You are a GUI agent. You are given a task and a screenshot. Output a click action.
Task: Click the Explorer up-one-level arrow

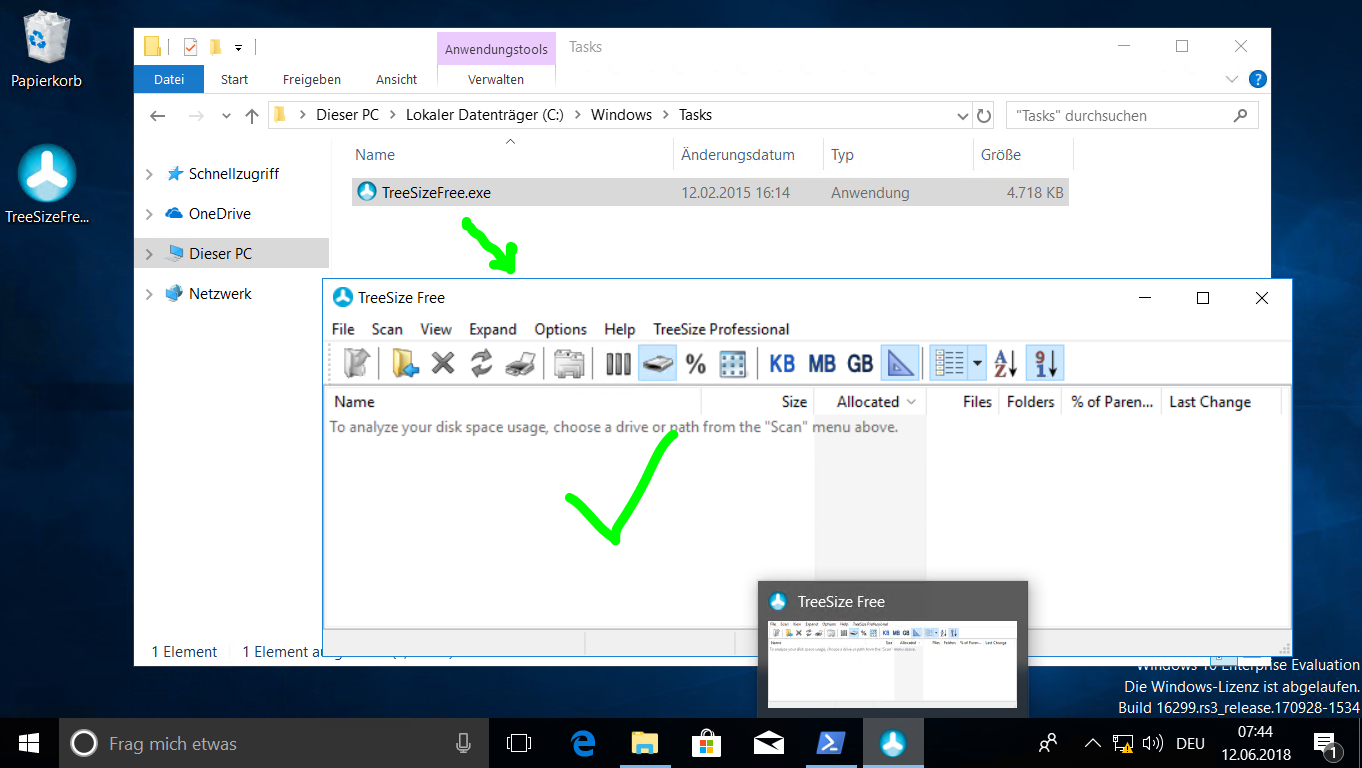[x=252, y=115]
